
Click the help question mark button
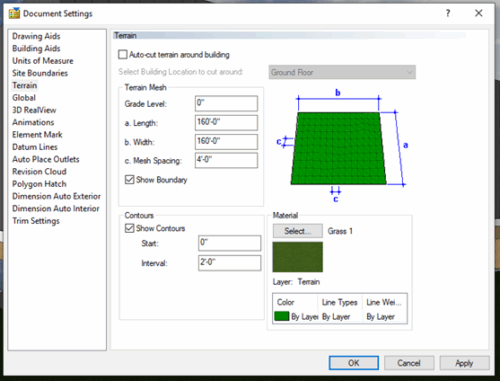point(448,13)
